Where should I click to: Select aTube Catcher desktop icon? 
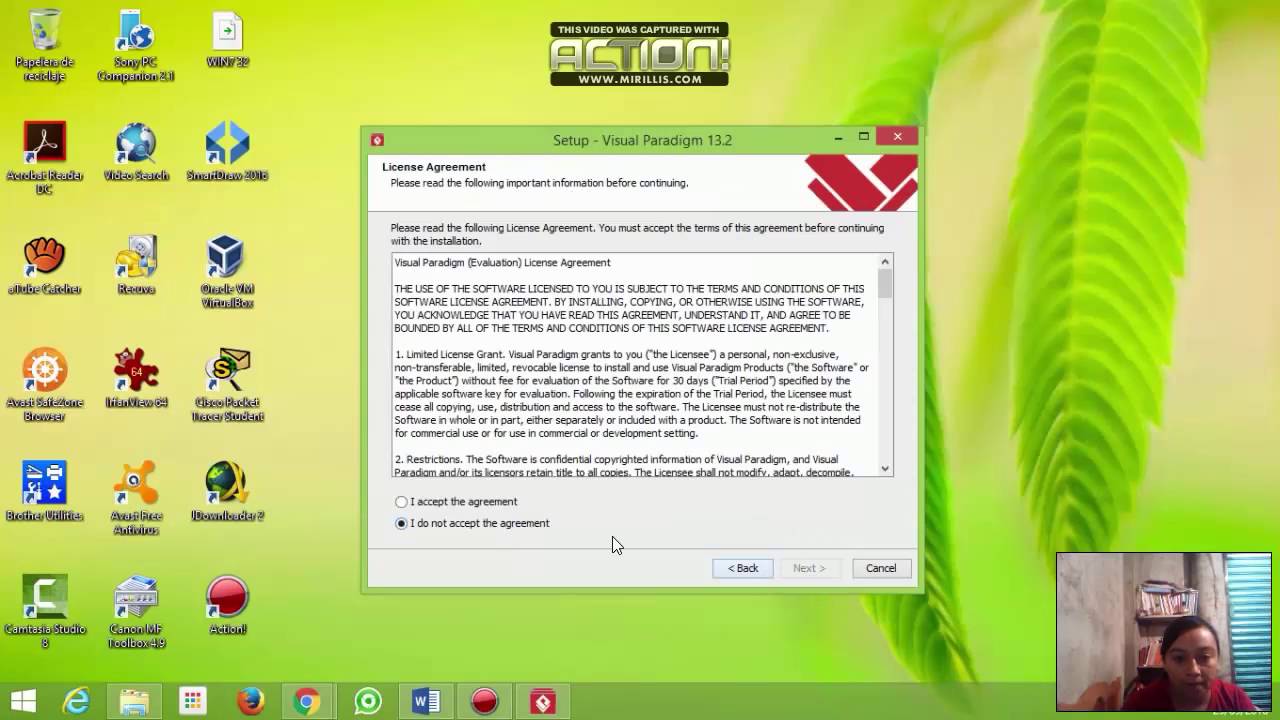click(x=44, y=266)
